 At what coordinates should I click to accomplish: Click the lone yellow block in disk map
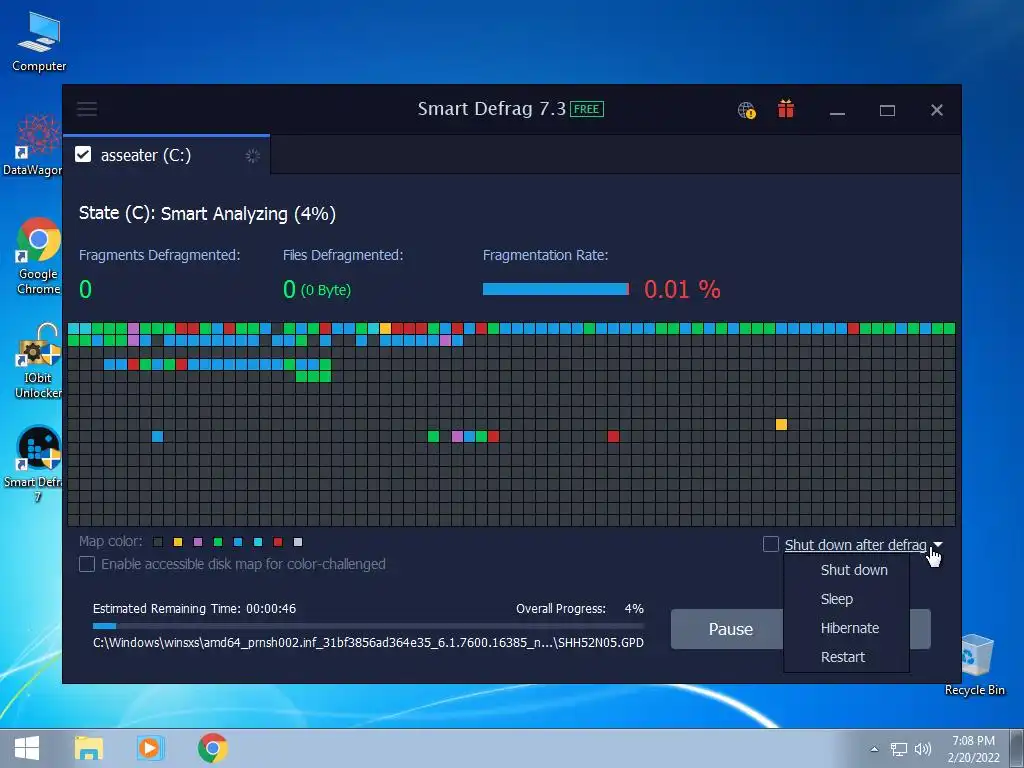[x=781, y=424]
